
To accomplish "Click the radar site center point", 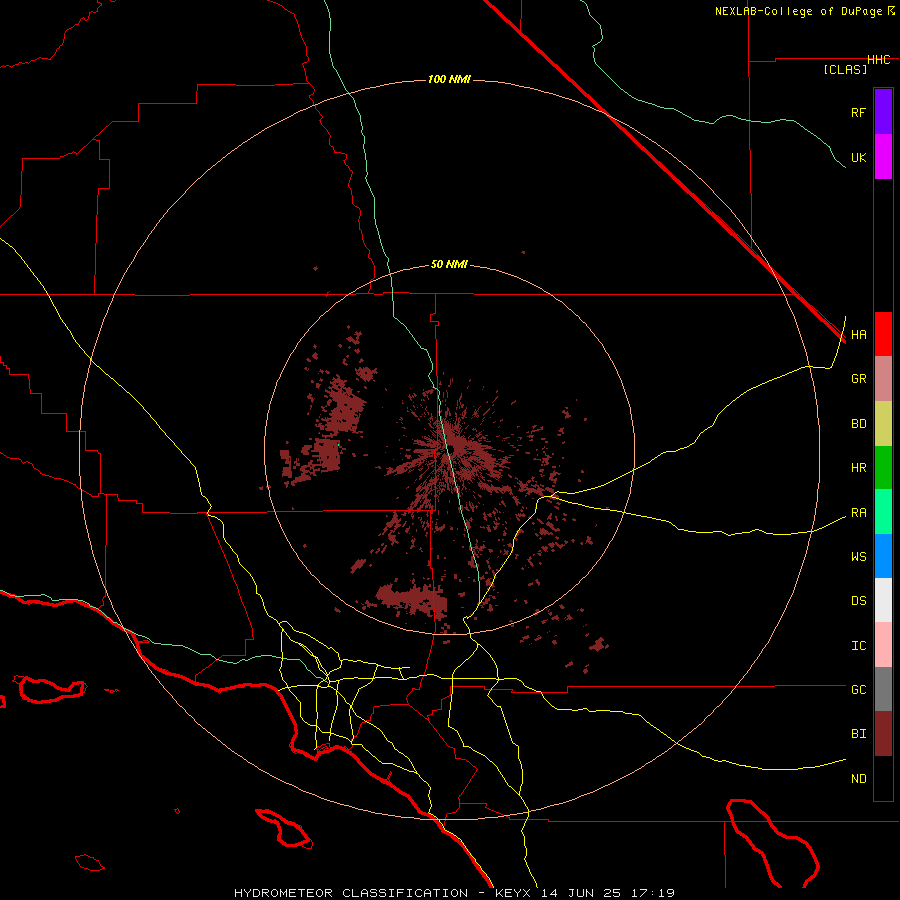I will click(449, 449).
